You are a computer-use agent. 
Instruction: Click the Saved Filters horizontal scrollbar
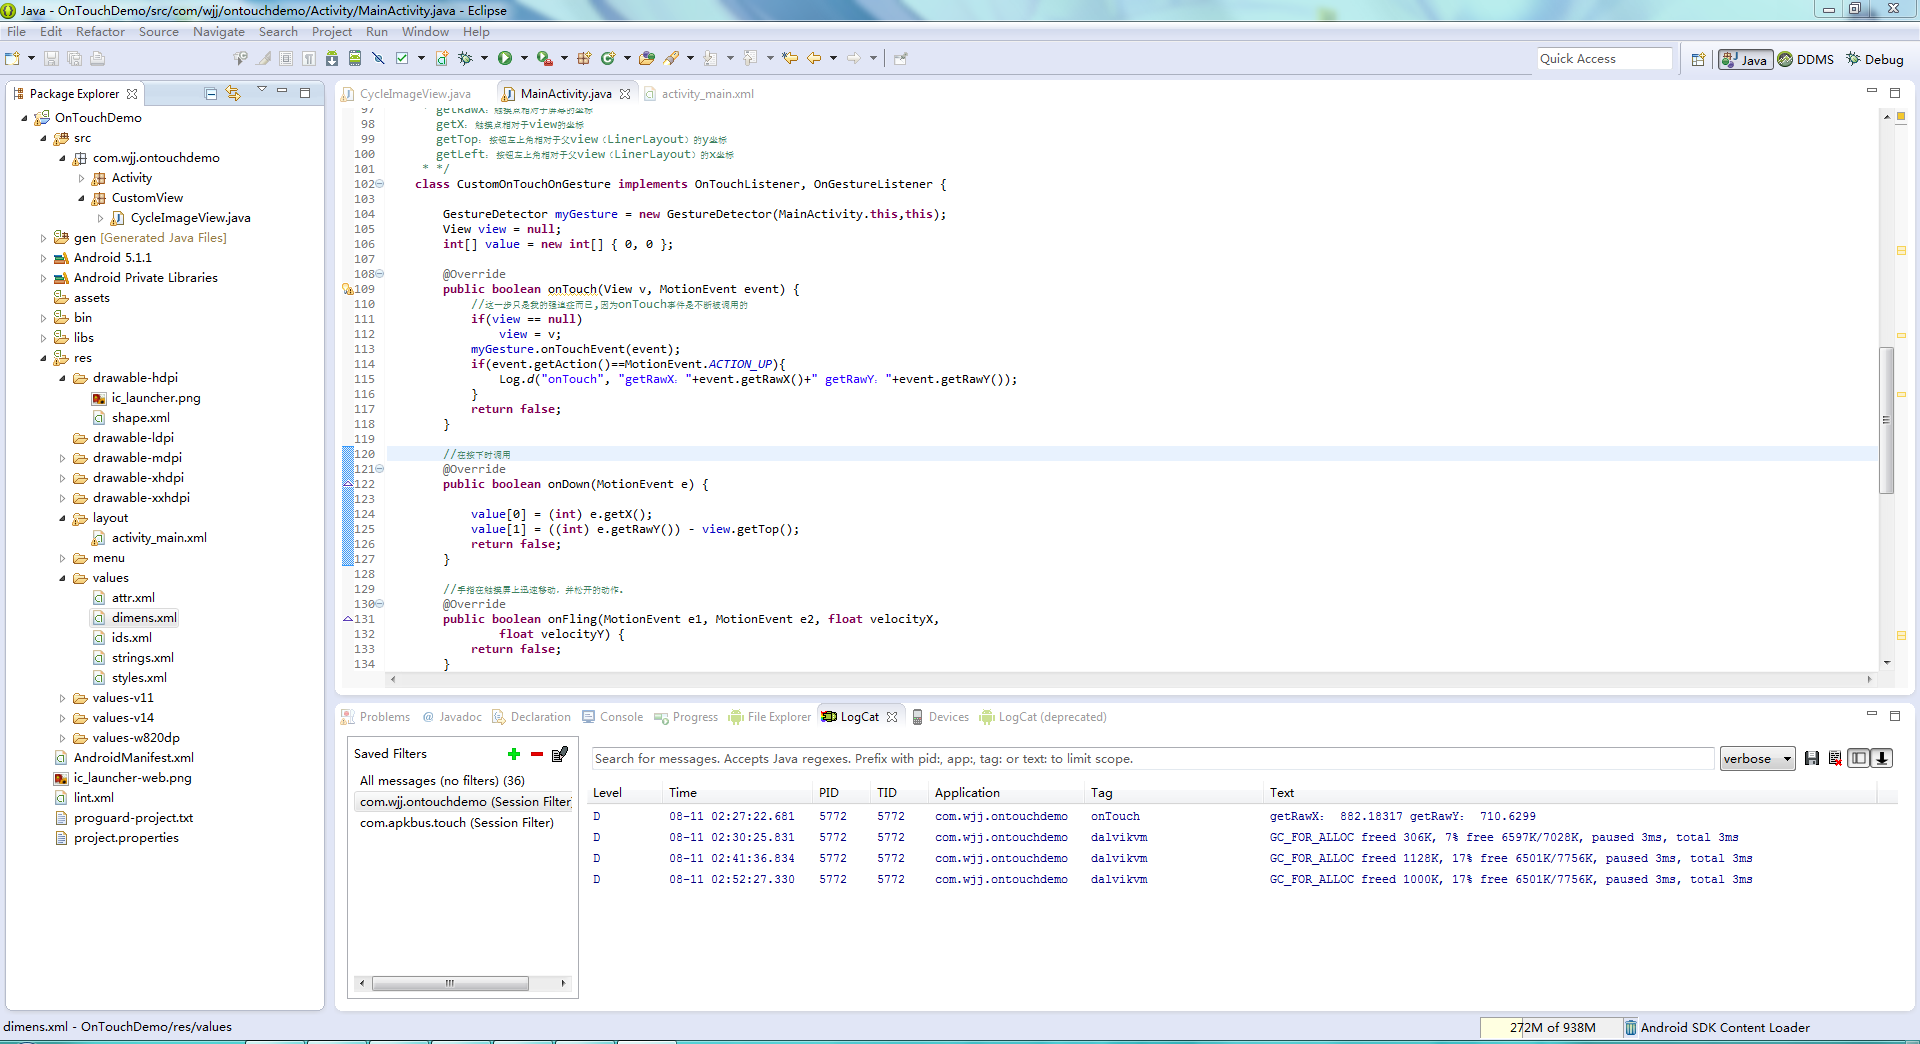pyautogui.click(x=450, y=984)
